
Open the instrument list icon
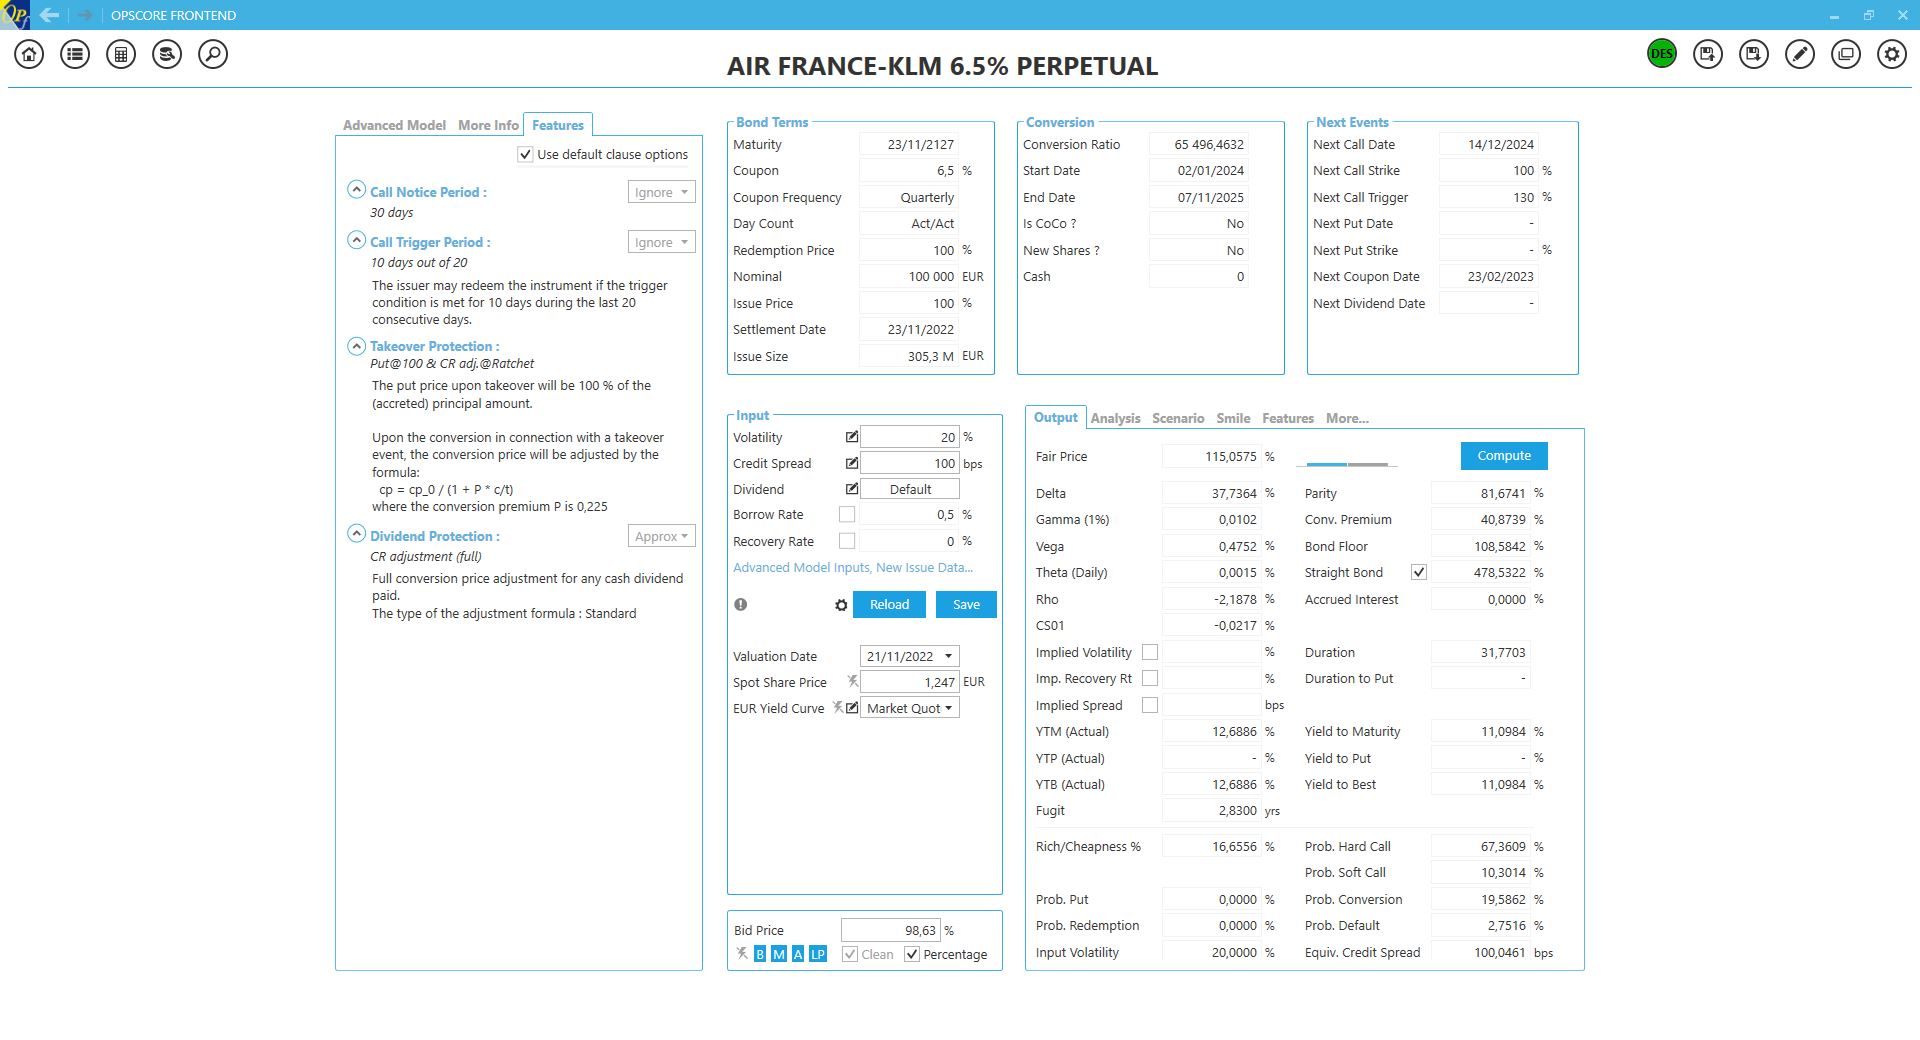click(75, 54)
